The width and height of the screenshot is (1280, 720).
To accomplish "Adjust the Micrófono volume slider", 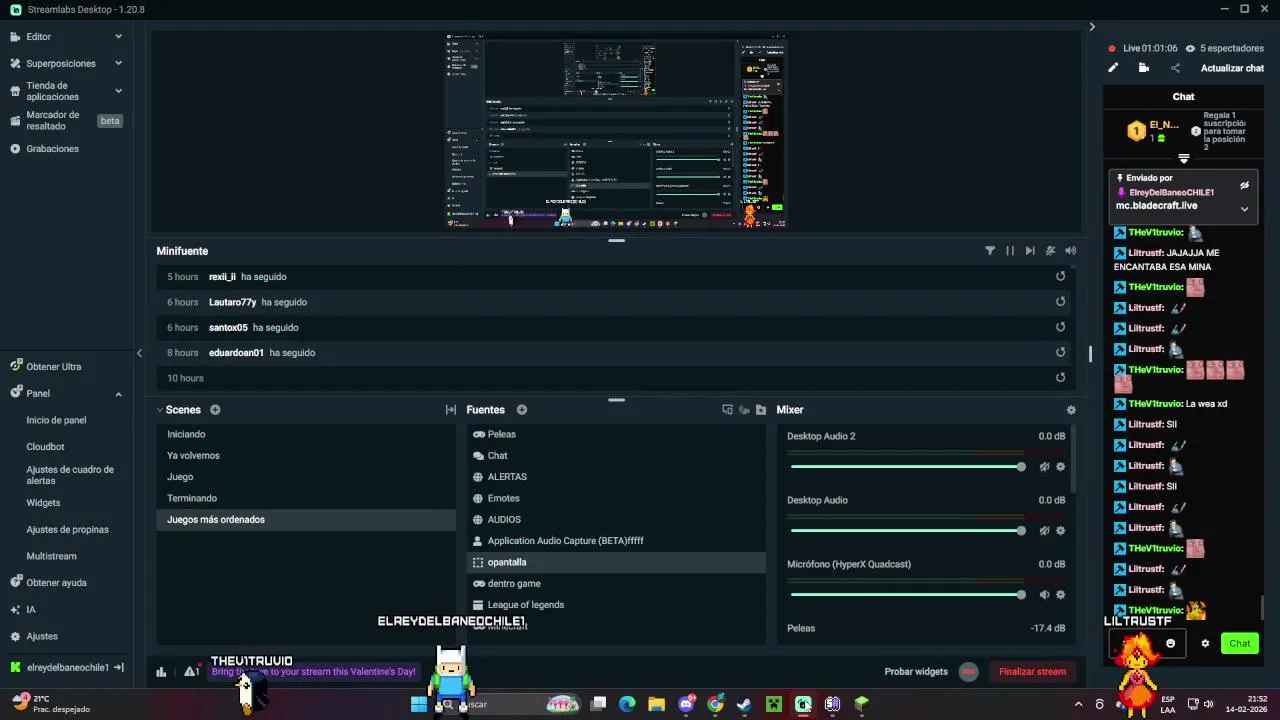I will (x=907, y=595).
